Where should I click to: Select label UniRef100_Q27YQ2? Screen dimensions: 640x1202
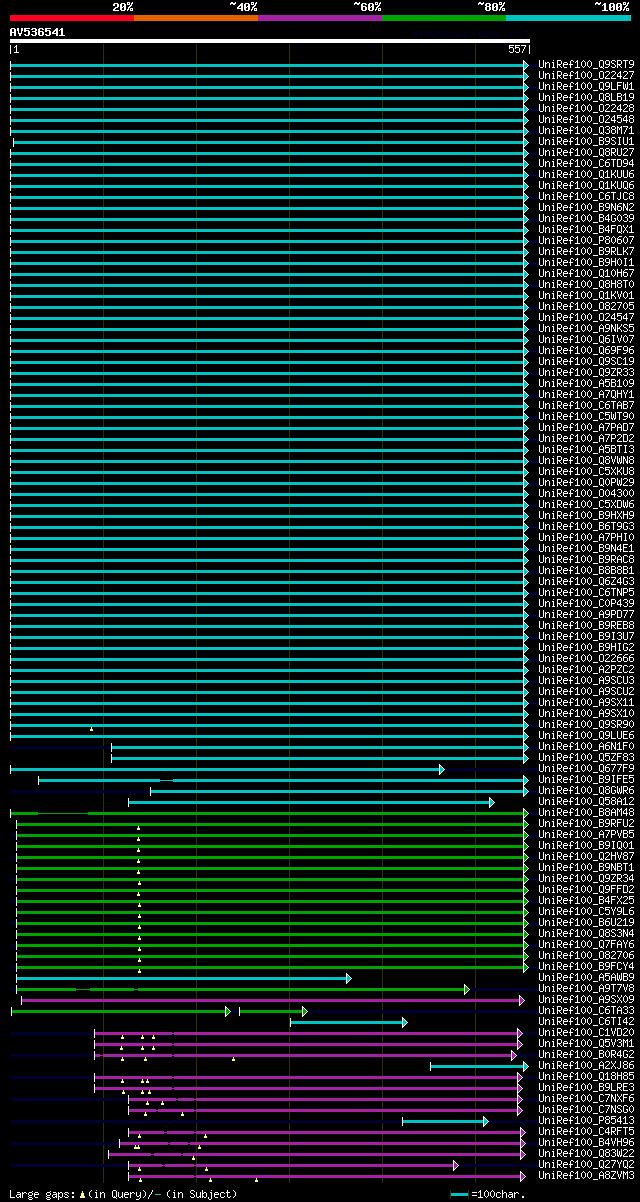586,1164
